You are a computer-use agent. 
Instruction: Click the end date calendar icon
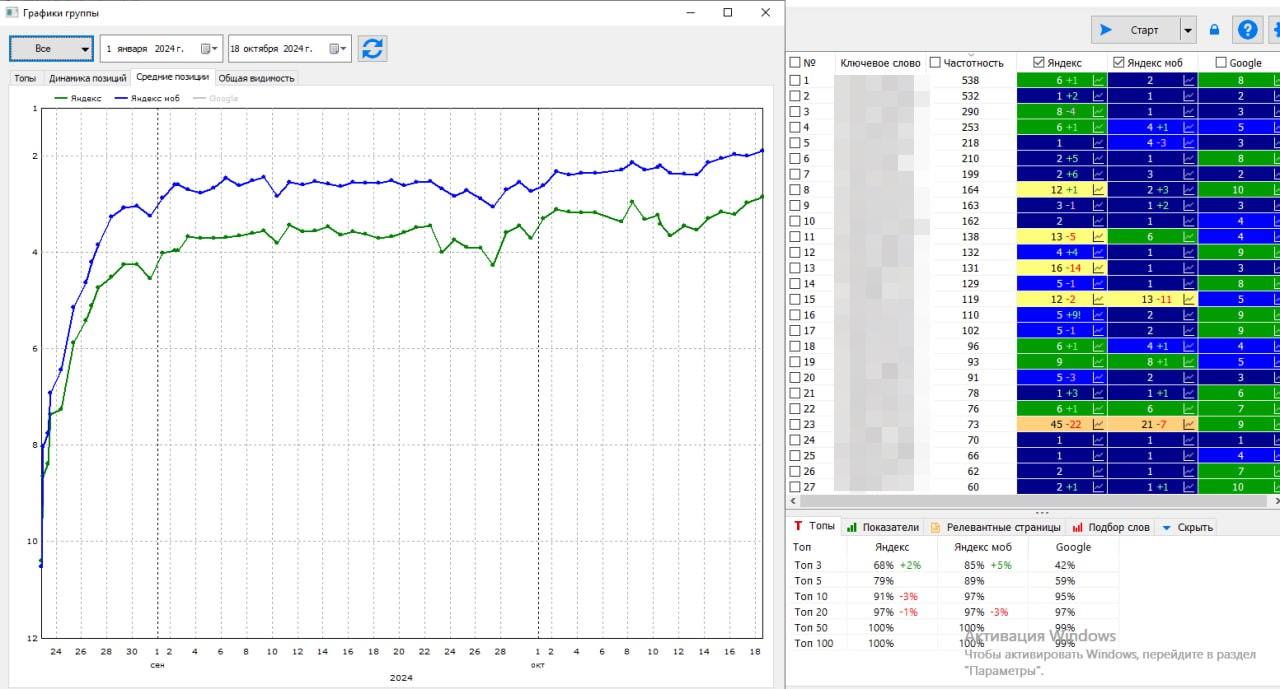coord(336,49)
